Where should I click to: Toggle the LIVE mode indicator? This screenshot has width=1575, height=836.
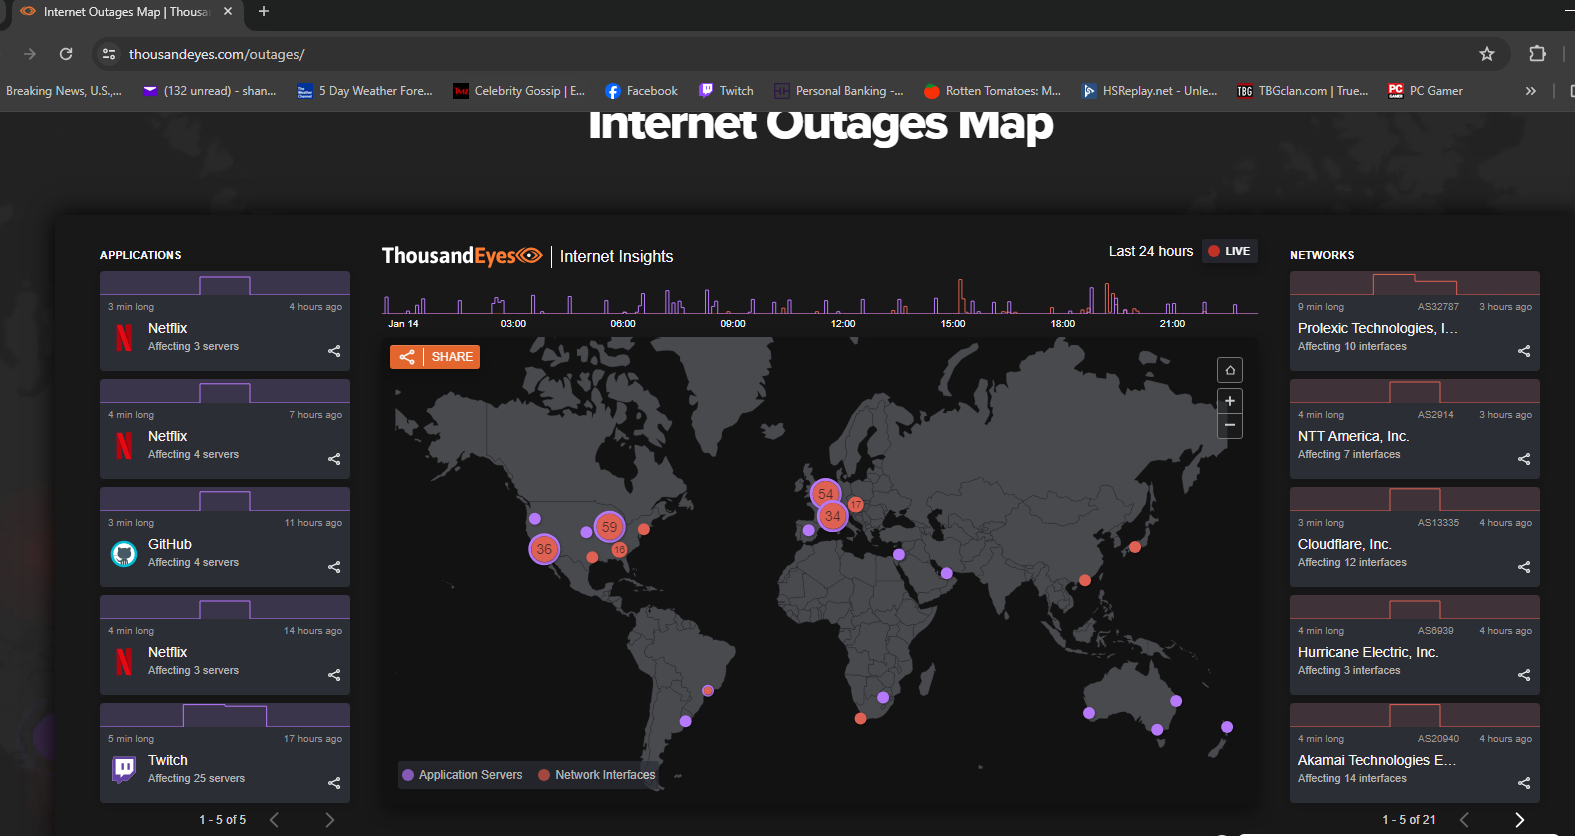pyautogui.click(x=1229, y=251)
